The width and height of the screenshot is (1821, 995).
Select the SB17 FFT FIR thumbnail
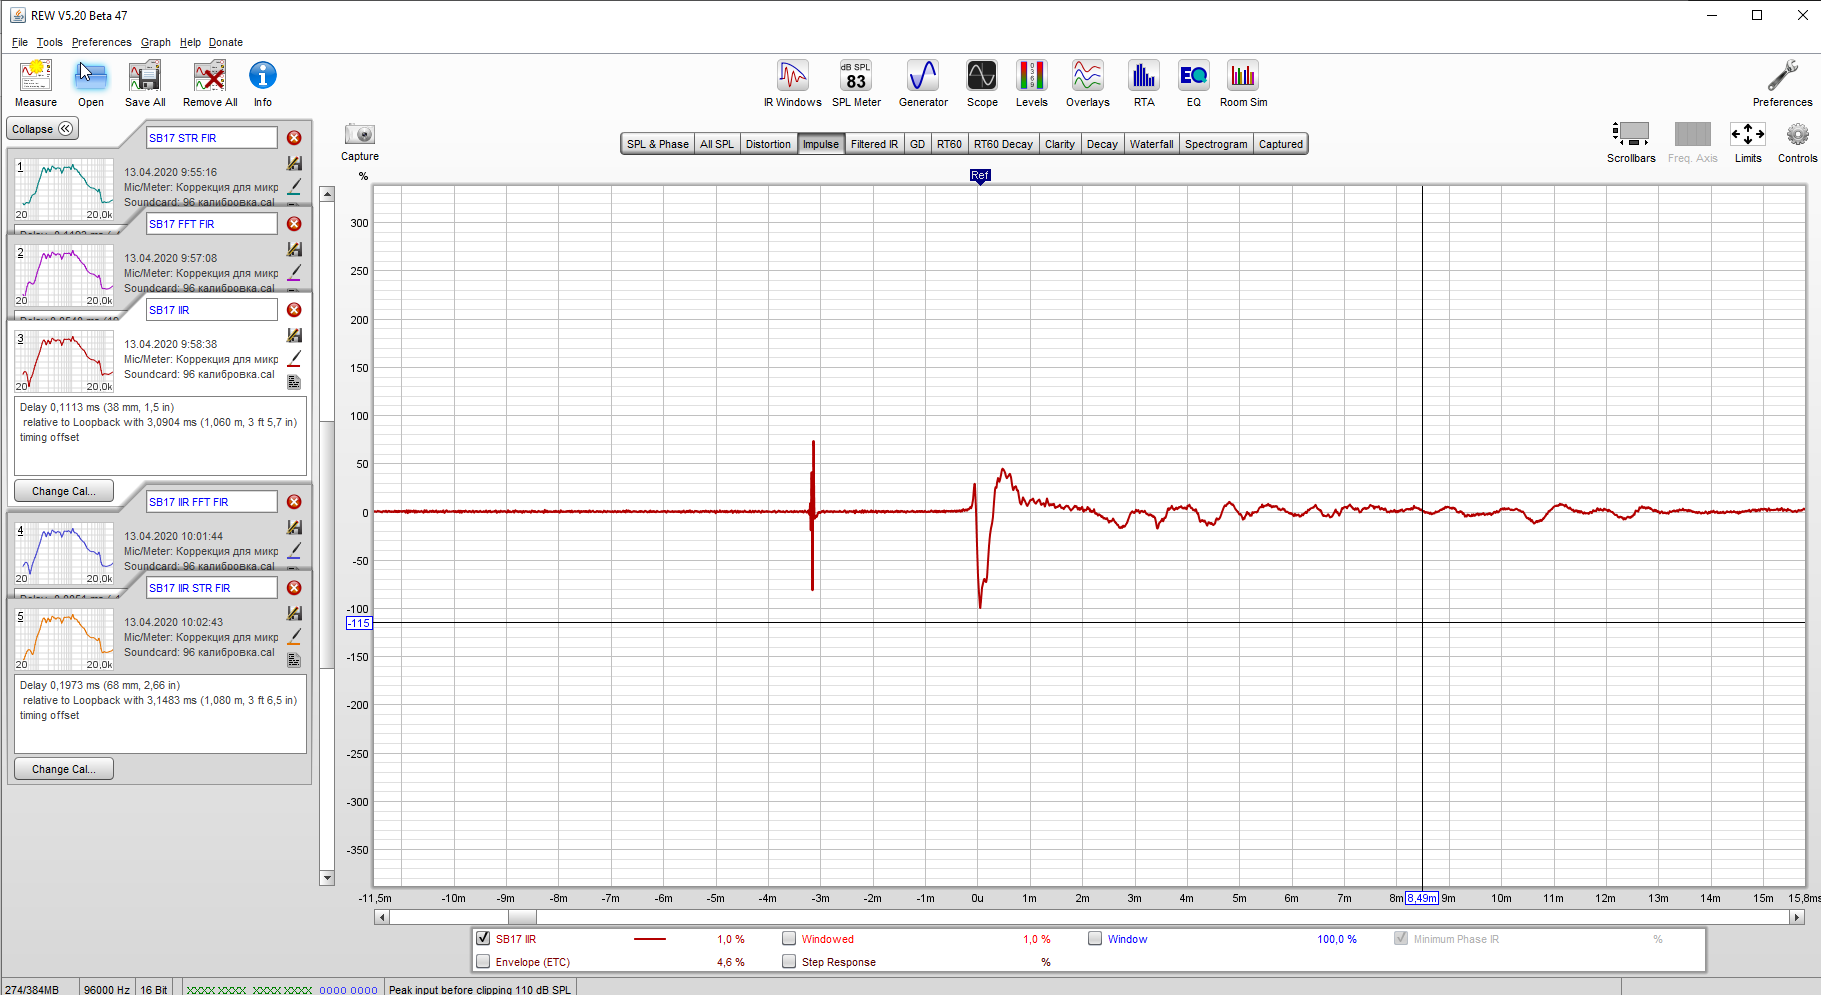65,275
